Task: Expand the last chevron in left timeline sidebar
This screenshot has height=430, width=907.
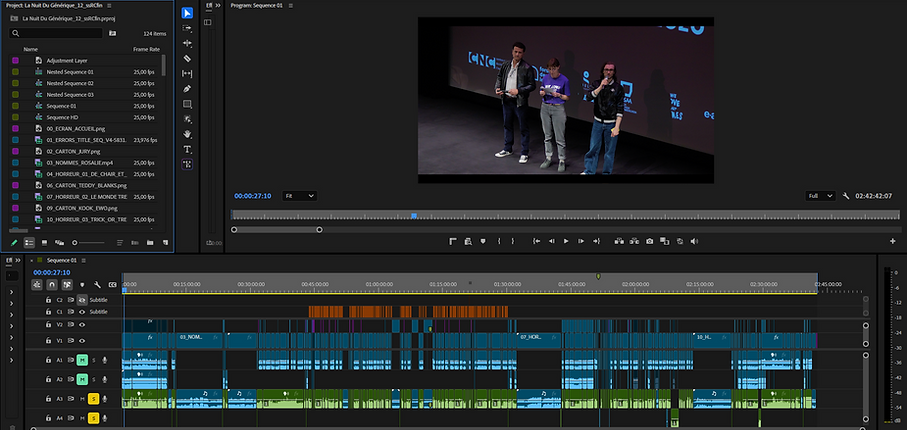Action: pyautogui.click(x=12, y=360)
